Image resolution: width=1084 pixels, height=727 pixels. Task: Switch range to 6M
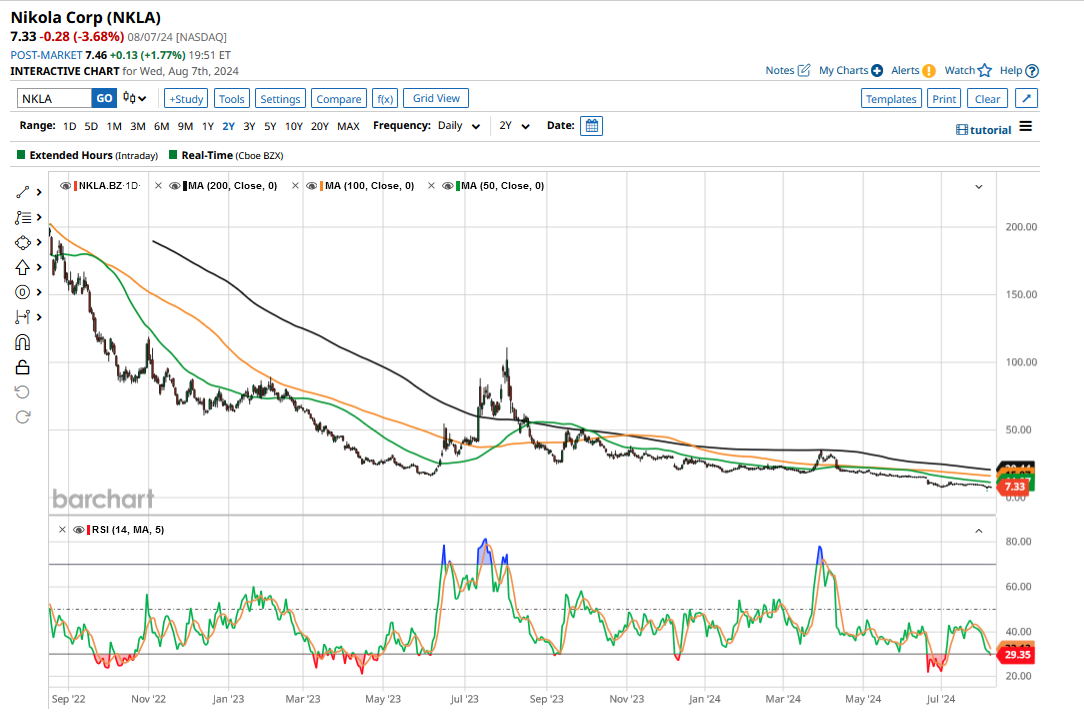pos(161,126)
